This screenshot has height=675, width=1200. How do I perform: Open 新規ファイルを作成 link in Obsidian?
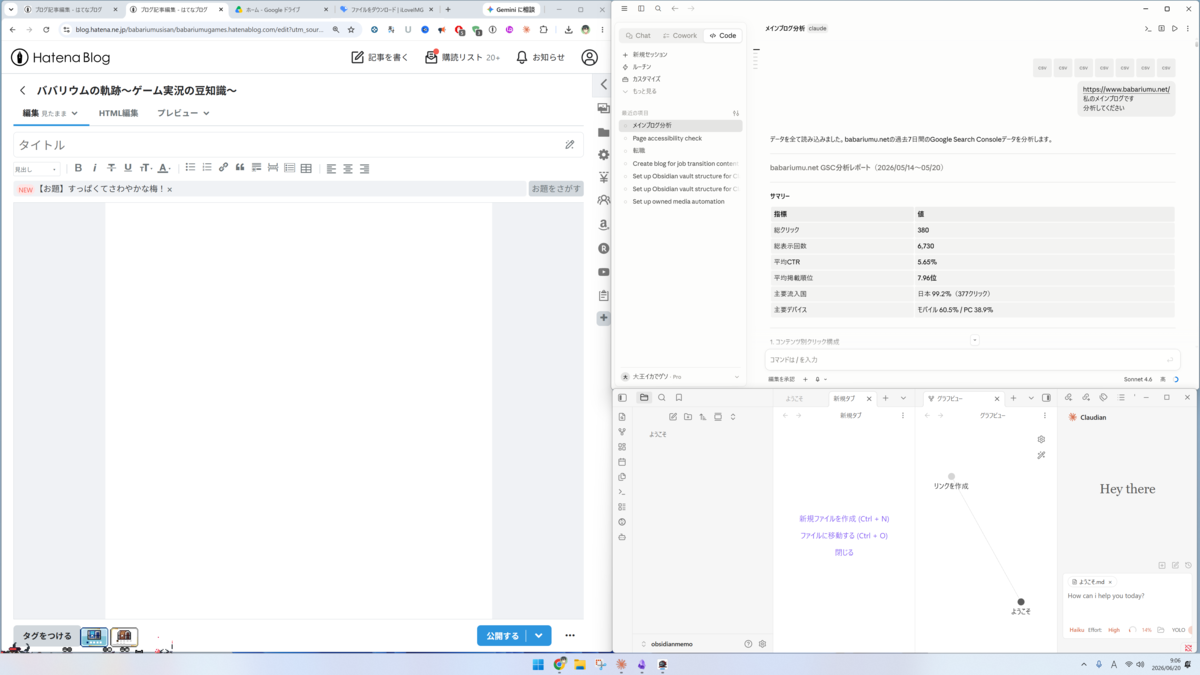pyautogui.click(x=844, y=519)
